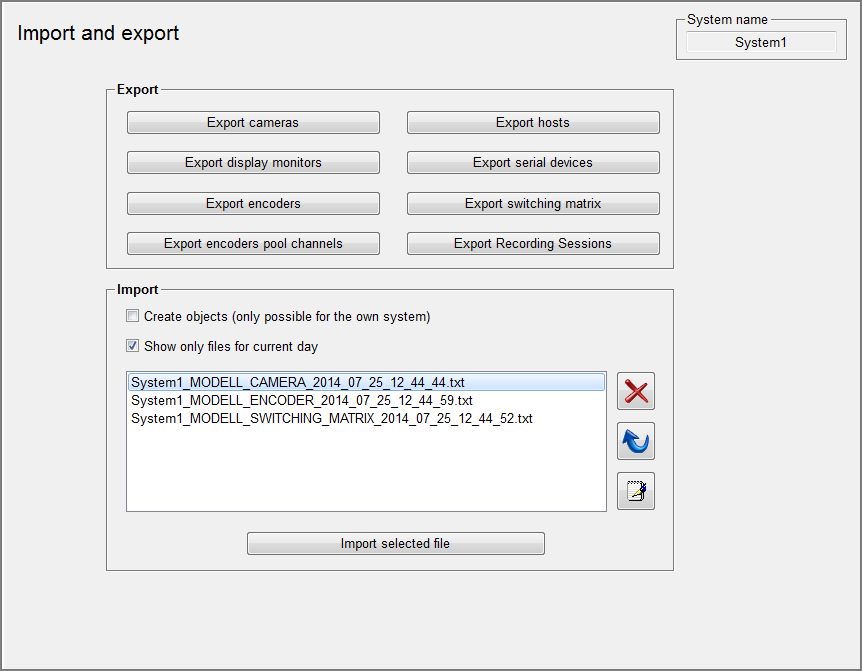862x671 pixels.
Task: Select the MODELL_ENCODER text file in list
Action: click(x=302, y=400)
